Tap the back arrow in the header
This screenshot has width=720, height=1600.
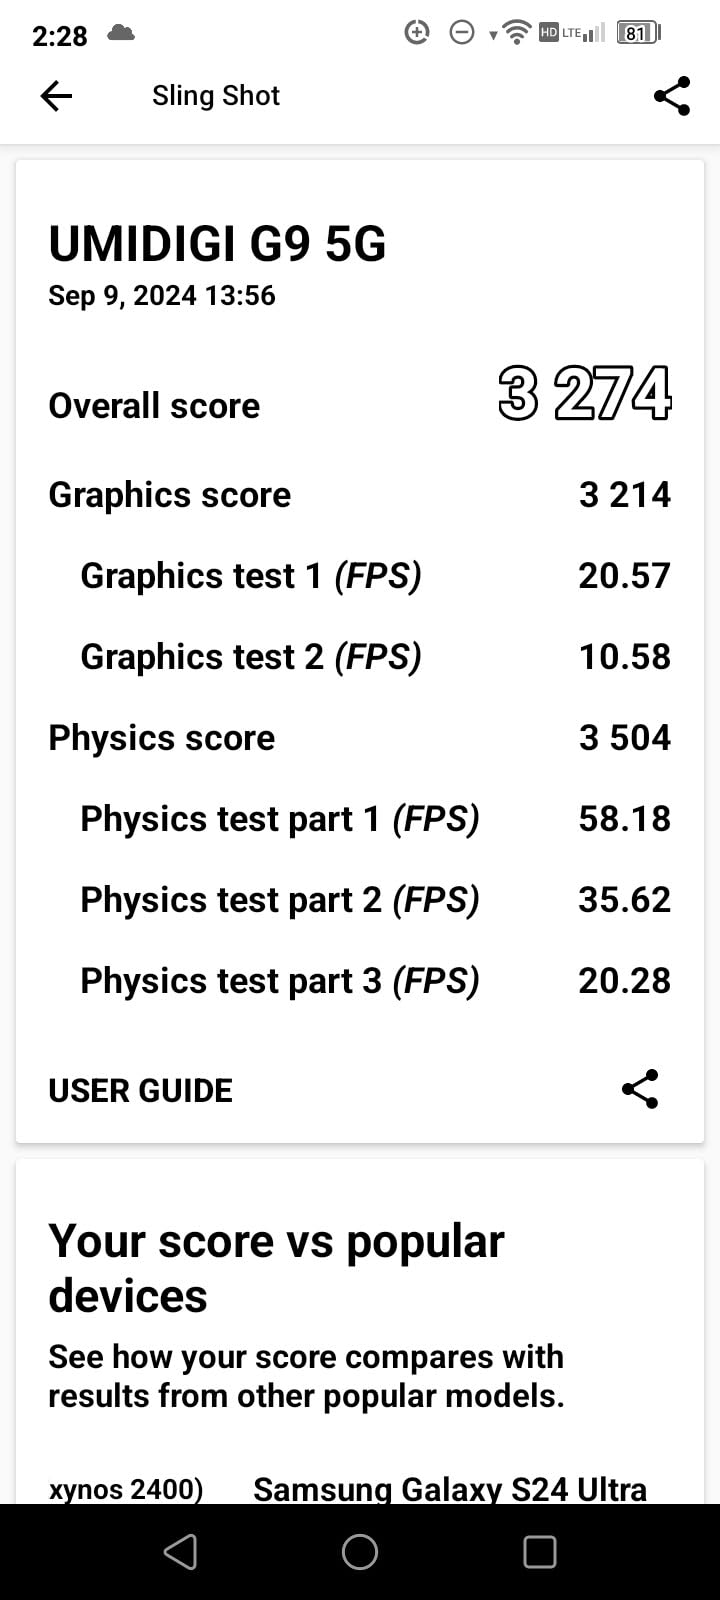(x=56, y=96)
